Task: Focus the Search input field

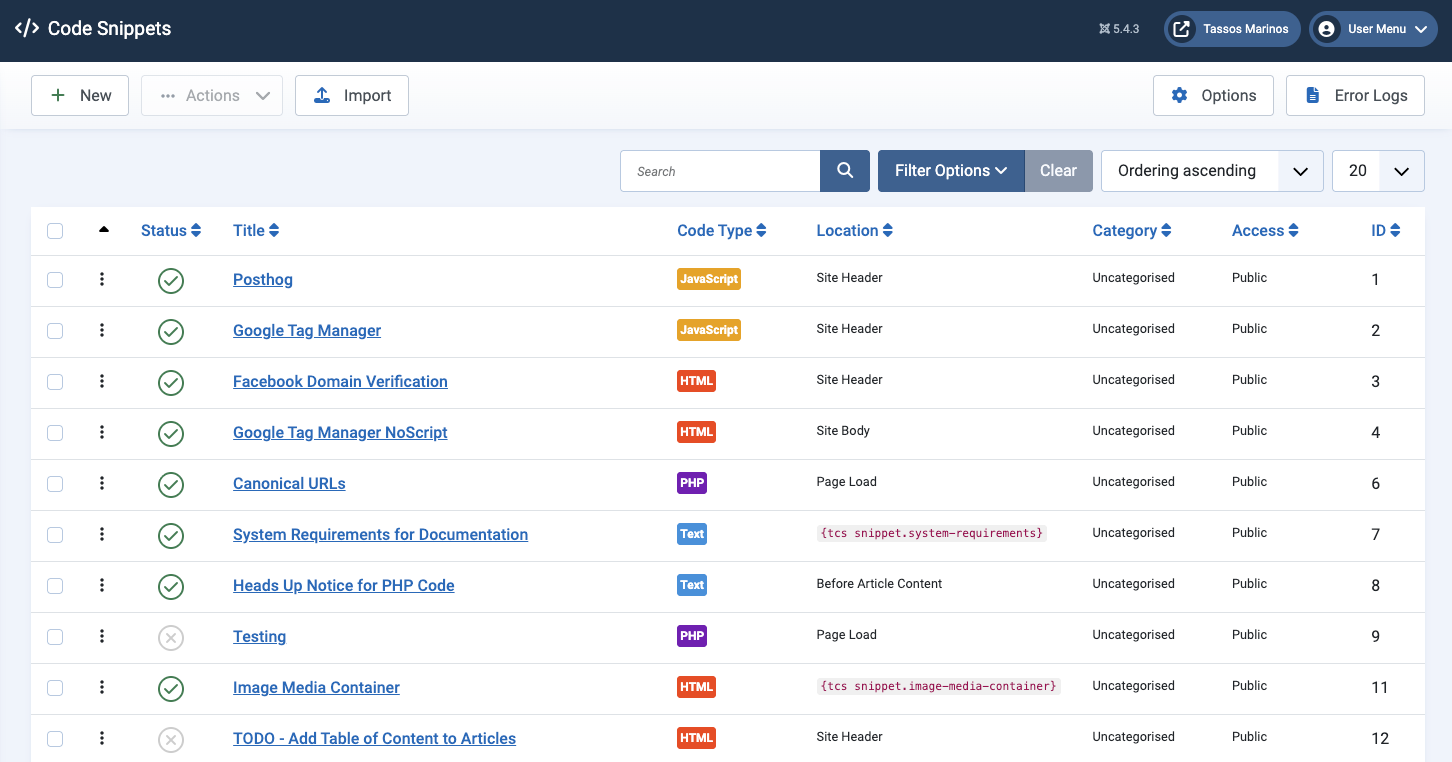Action: [x=720, y=171]
